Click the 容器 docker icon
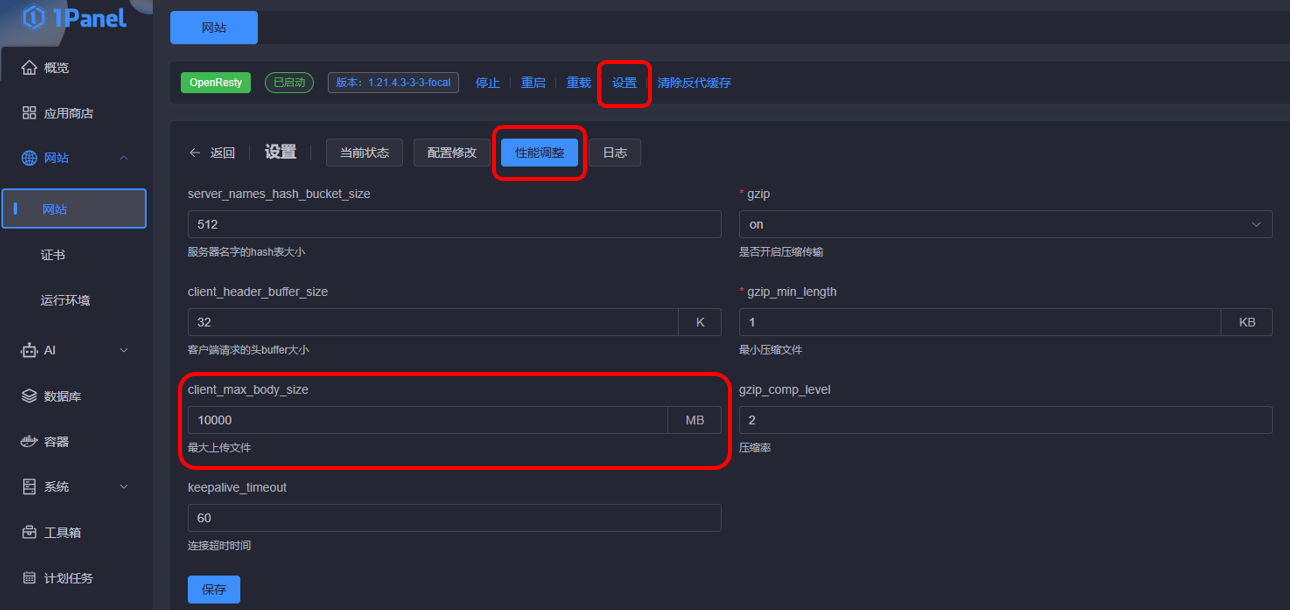The width and height of the screenshot is (1290, 610). click(29, 441)
